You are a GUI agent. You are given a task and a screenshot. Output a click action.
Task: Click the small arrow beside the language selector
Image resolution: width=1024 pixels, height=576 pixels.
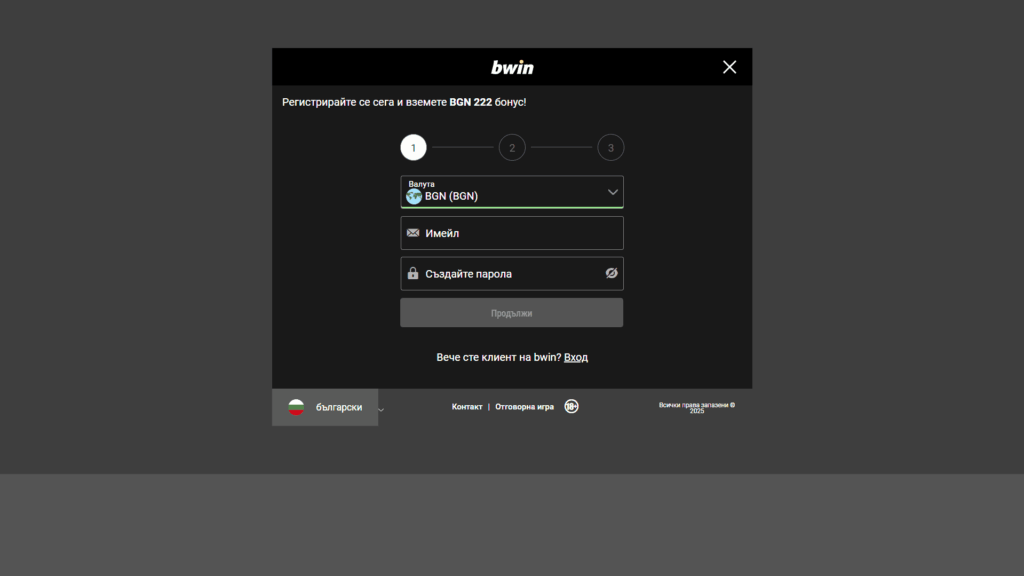pyautogui.click(x=381, y=409)
